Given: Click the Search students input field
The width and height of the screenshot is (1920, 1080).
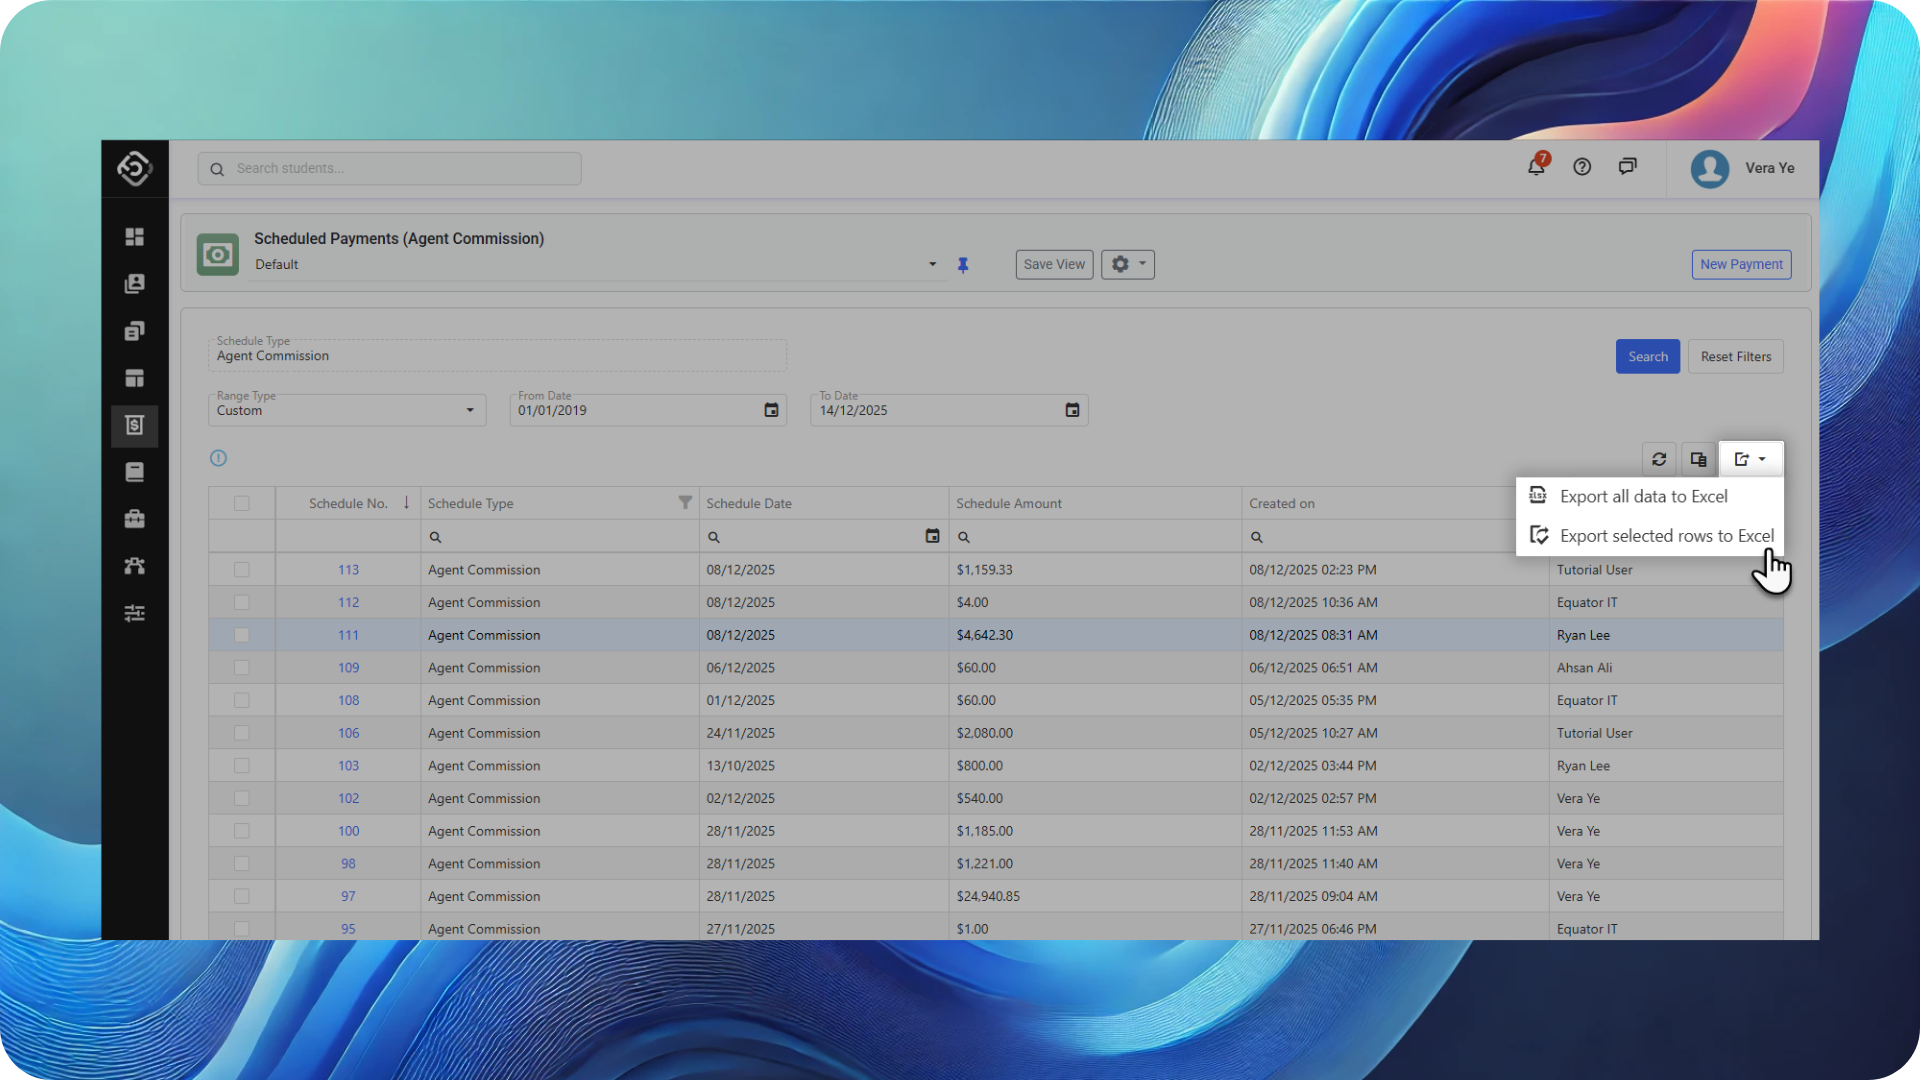Looking at the screenshot, I should (x=400, y=168).
